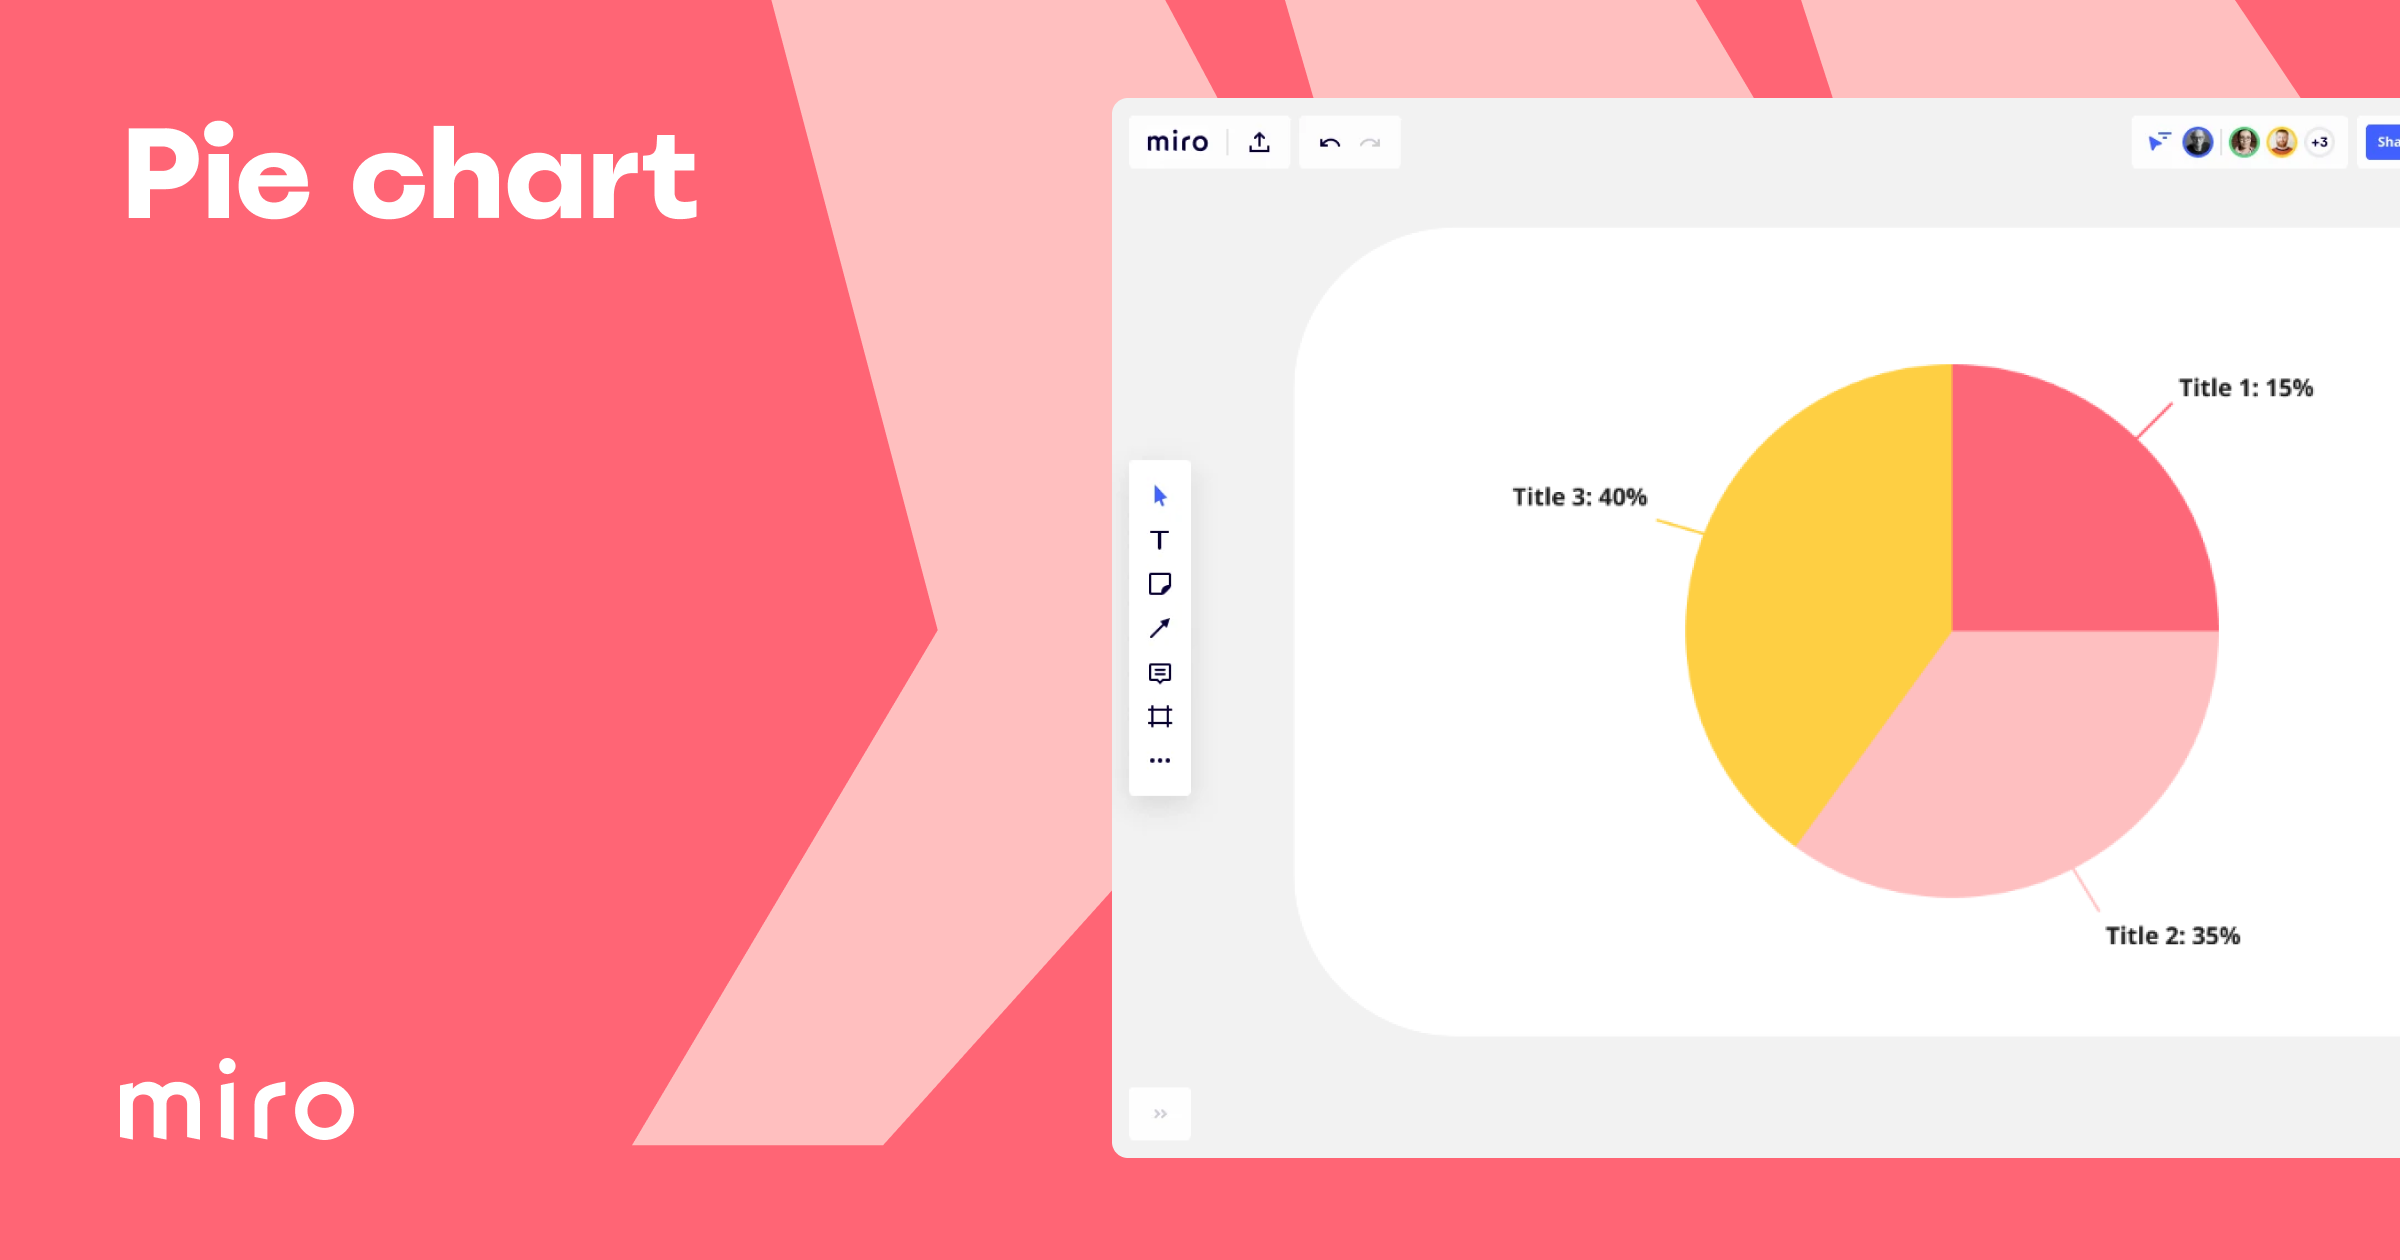This screenshot has height=1260, width=2400.
Task: Select the Select tool in the toolbar
Action: tap(1160, 494)
